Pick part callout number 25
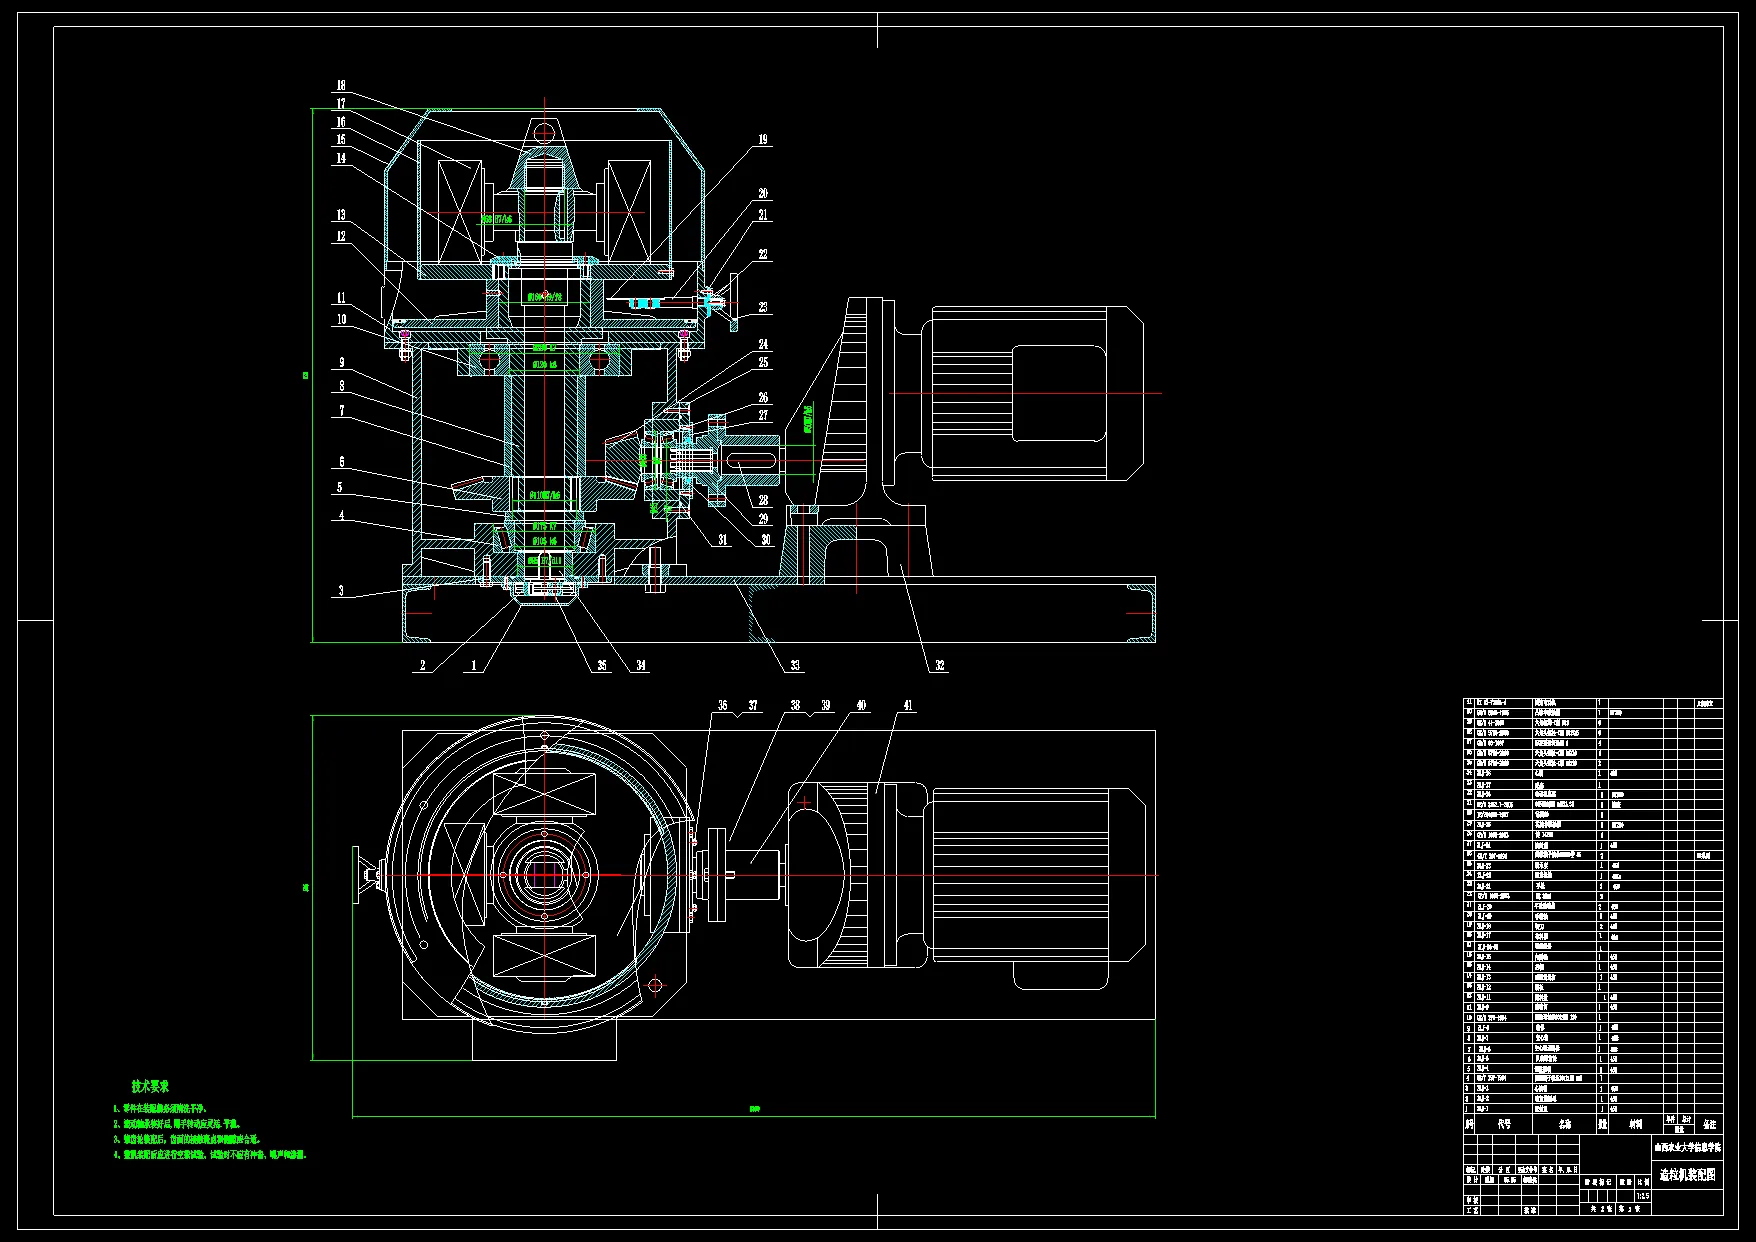1756x1242 pixels. coord(763,363)
